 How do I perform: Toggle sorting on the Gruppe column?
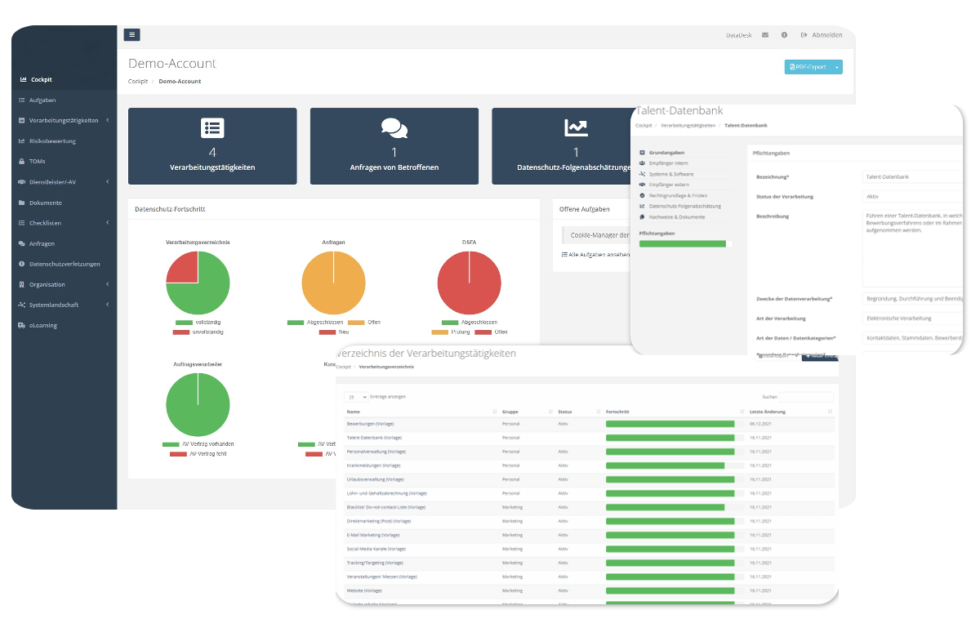tap(512, 410)
